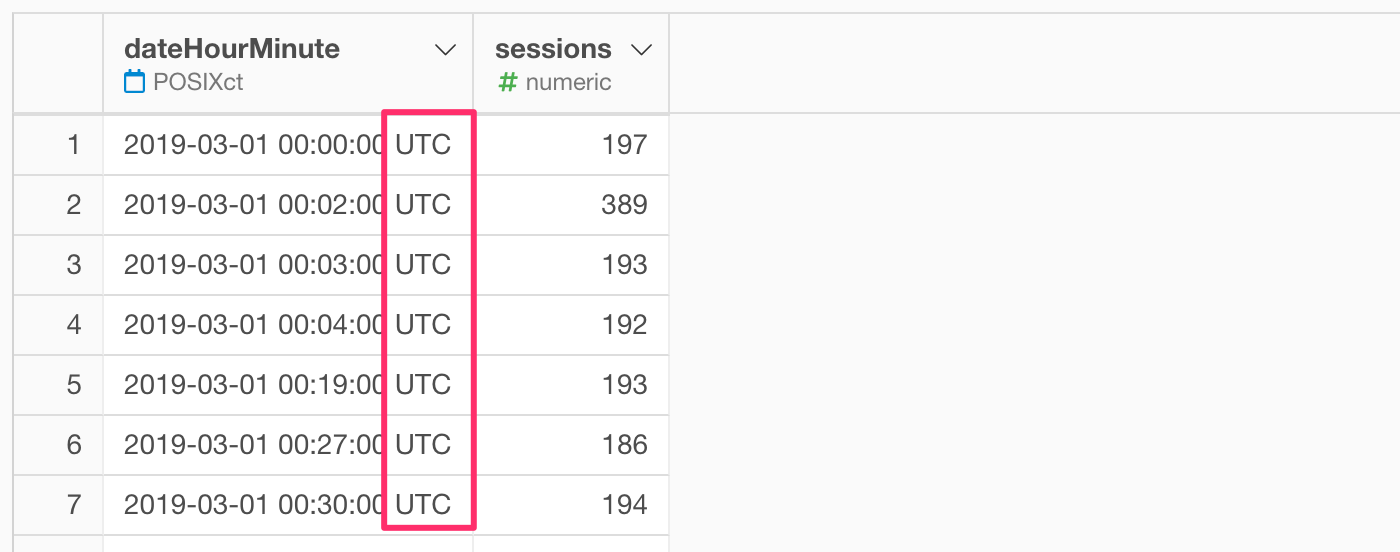This screenshot has width=1400, height=552.
Task: Select the sessions column header
Action: pyautogui.click(x=571, y=63)
